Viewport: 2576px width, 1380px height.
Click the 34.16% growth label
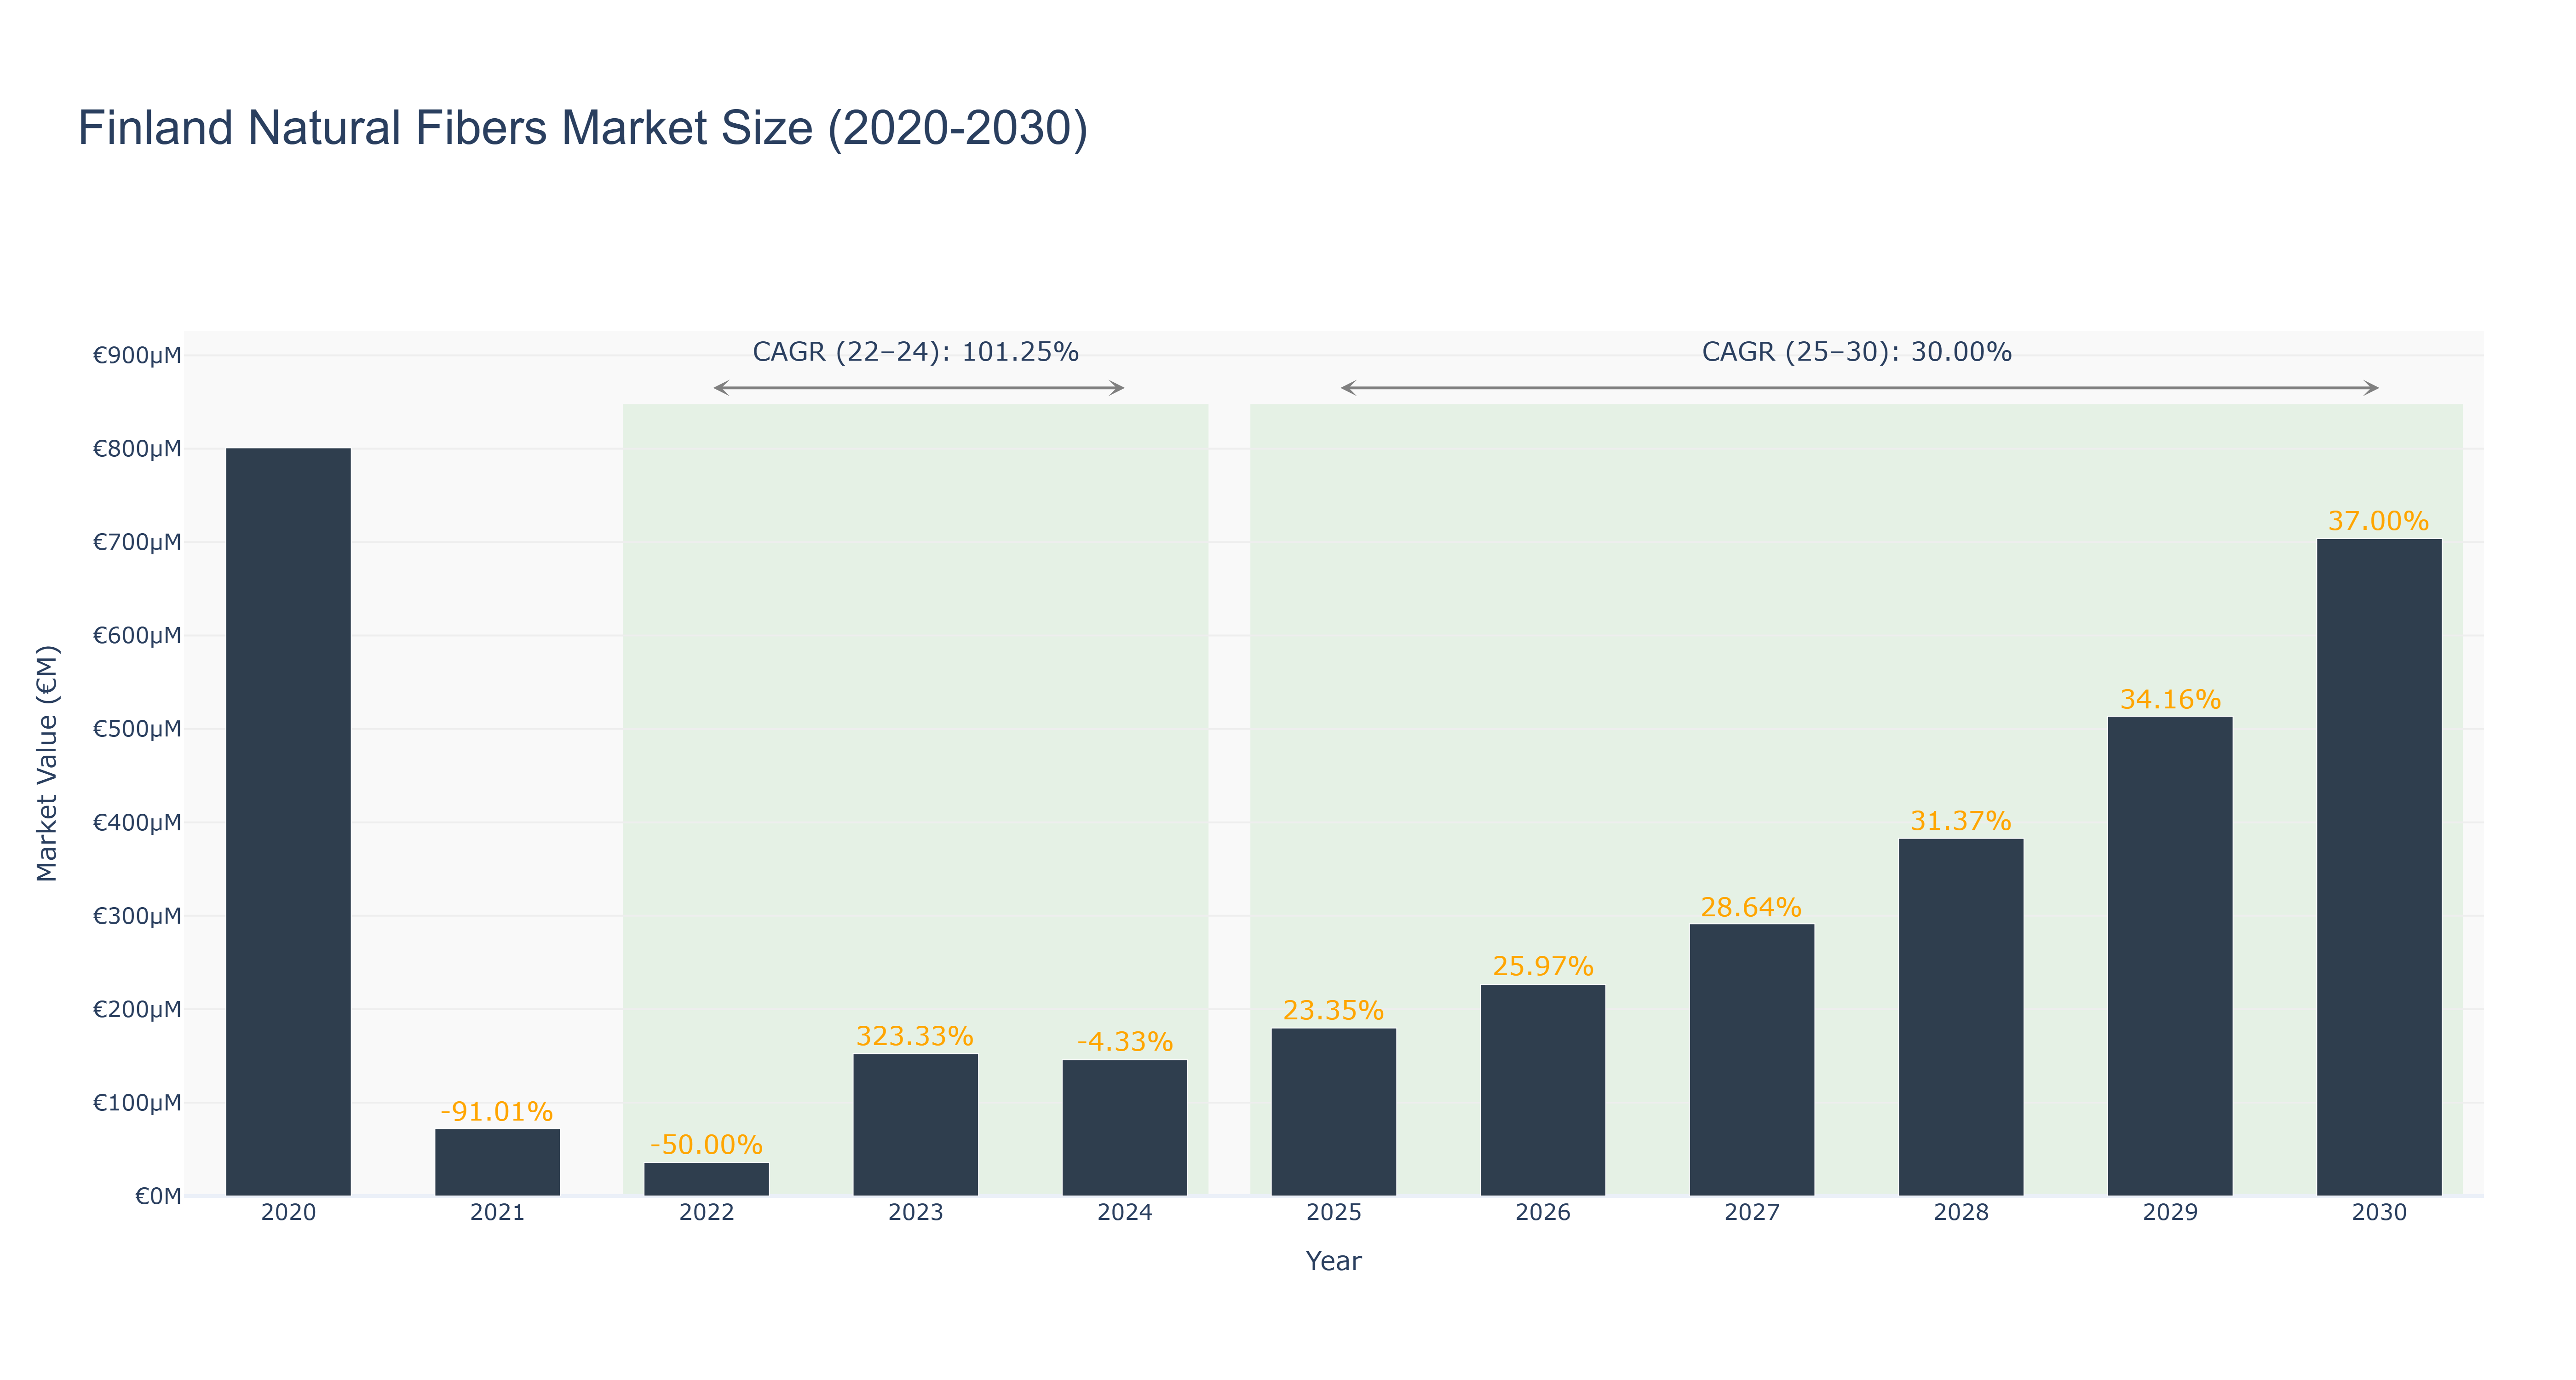pyautogui.click(x=2169, y=699)
